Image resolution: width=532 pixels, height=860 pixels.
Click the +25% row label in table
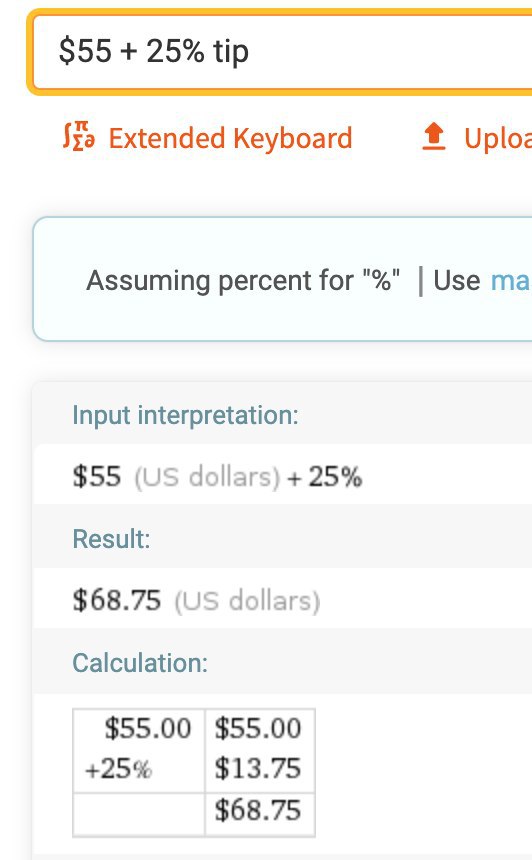click(118, 768)
